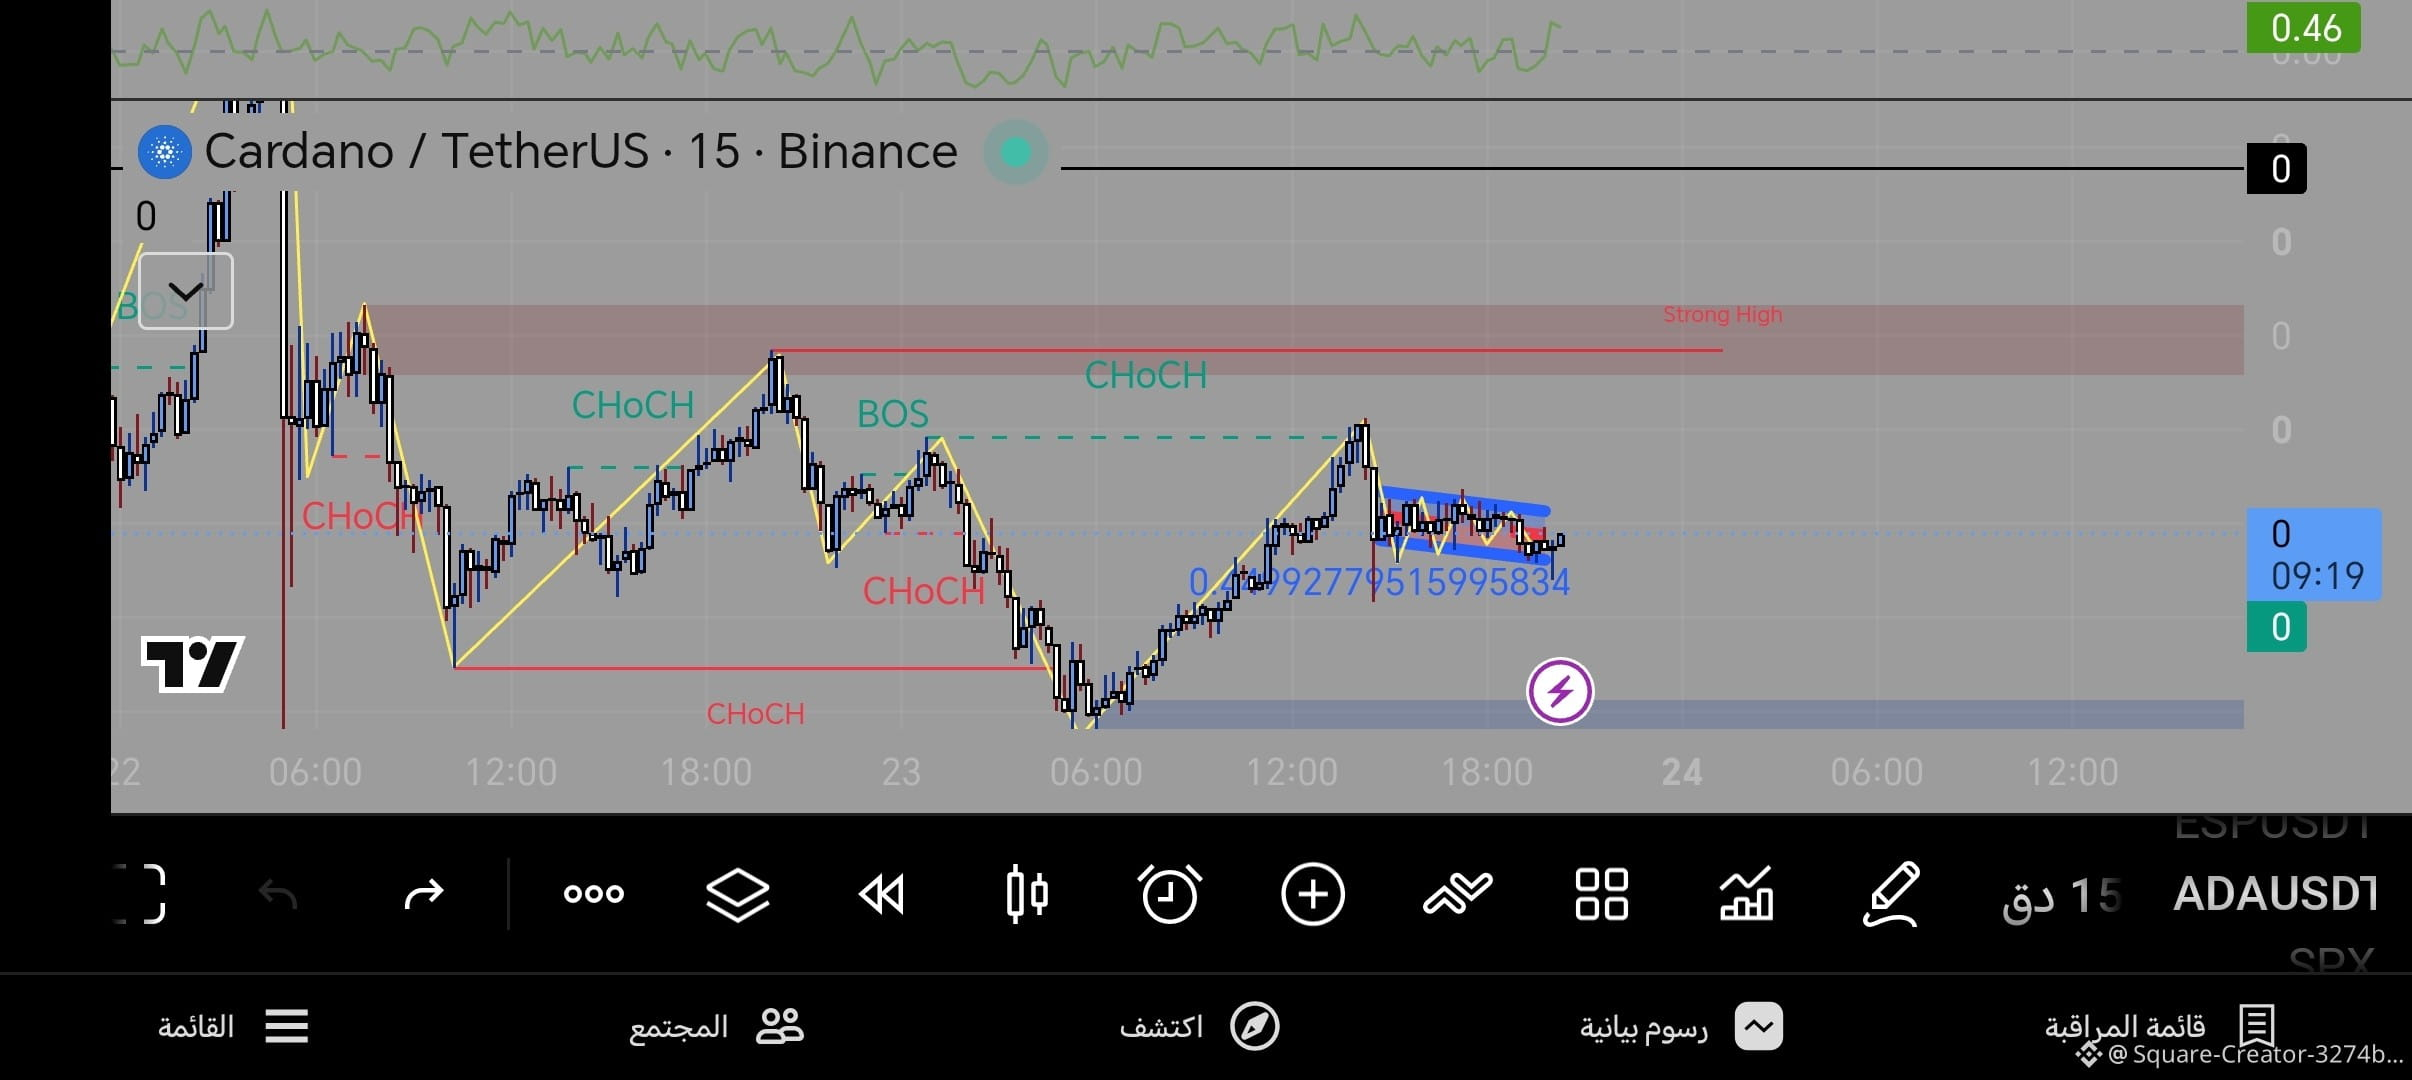This screenshot has height=1080, width=2412.
Task: Tap the black price label on the horizontal line
Action: coord(2277,168)
